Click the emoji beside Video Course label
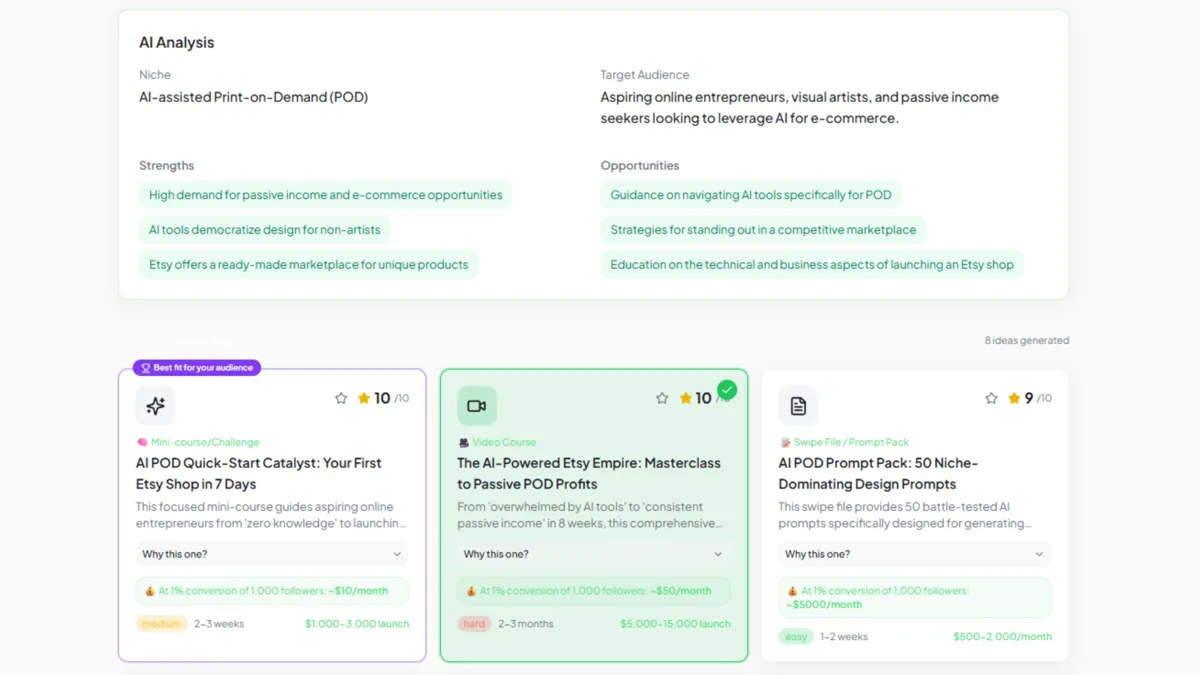1200x675 pixels. [x=463, y=442]
